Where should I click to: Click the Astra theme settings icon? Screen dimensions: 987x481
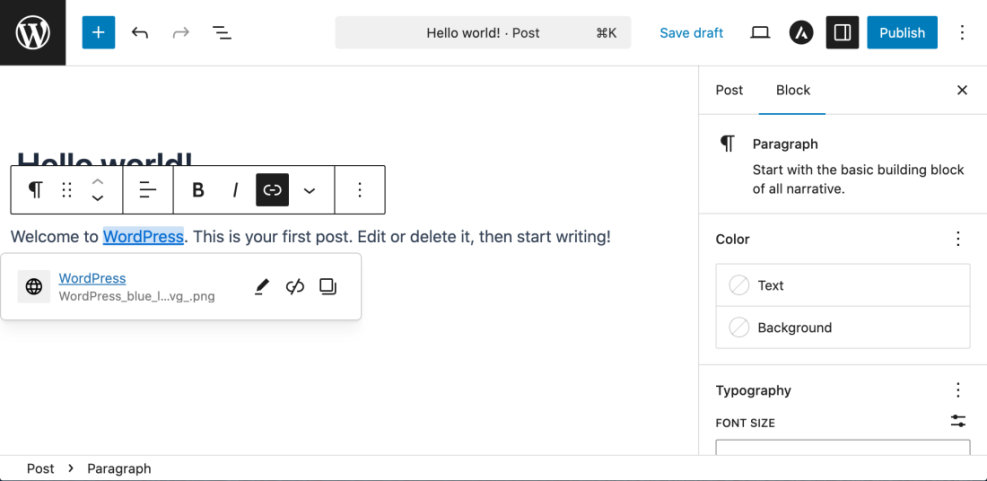[x=801, y=33]
